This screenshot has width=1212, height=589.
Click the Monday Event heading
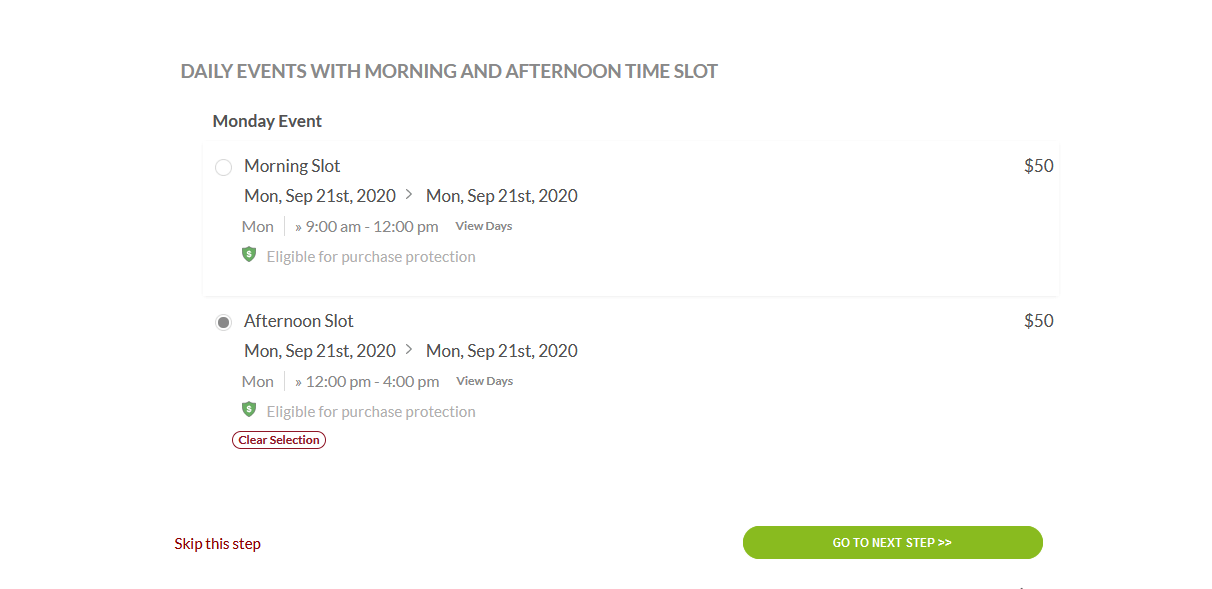267,121
